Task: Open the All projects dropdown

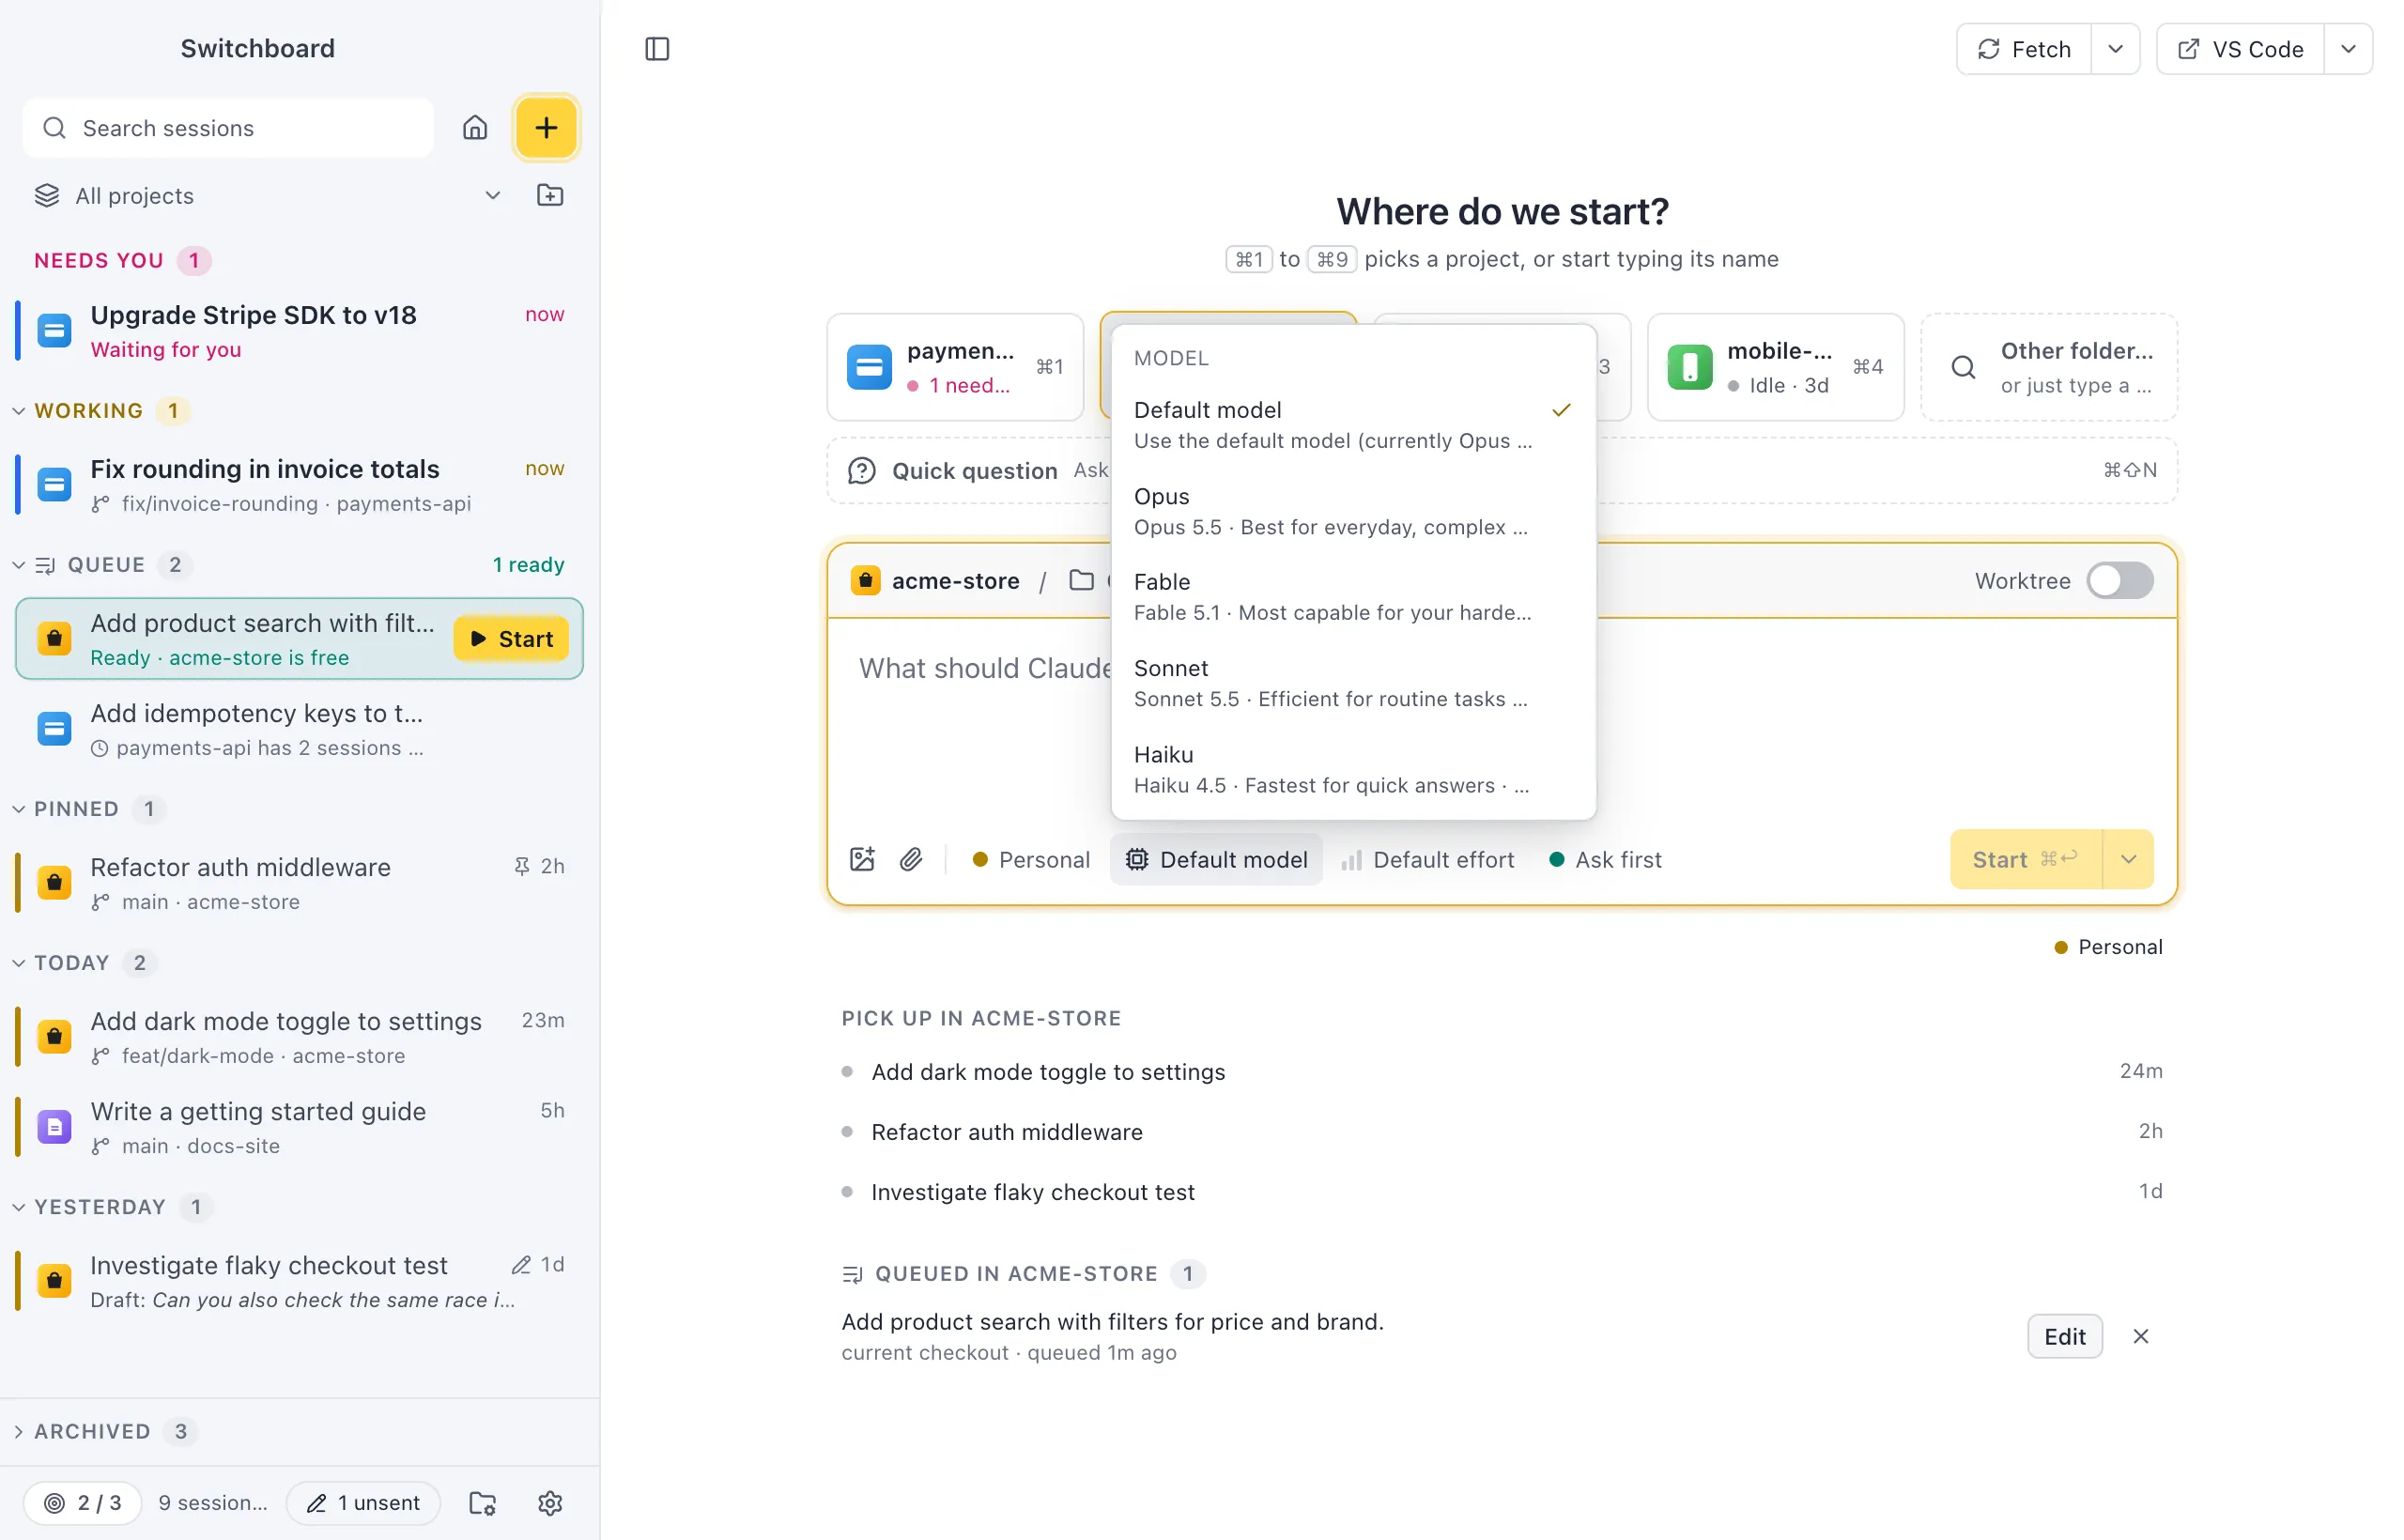Action: (x=268, y=196)
